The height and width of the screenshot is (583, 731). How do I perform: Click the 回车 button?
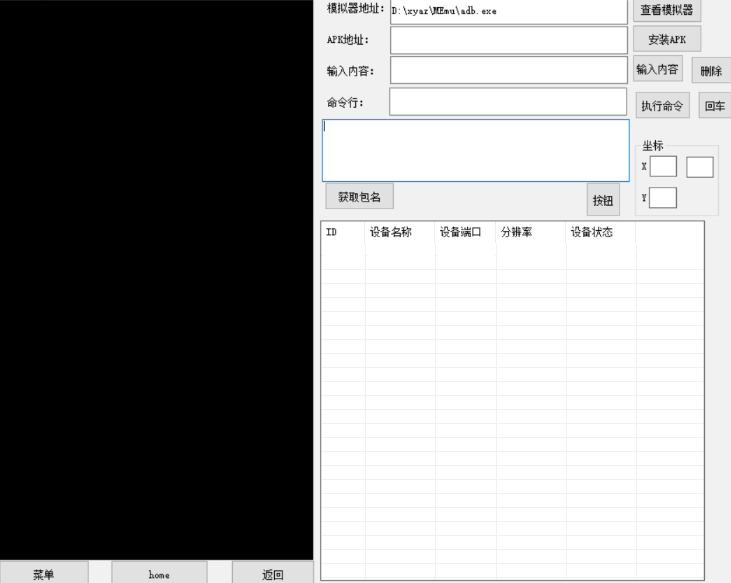tap(715, 105)
